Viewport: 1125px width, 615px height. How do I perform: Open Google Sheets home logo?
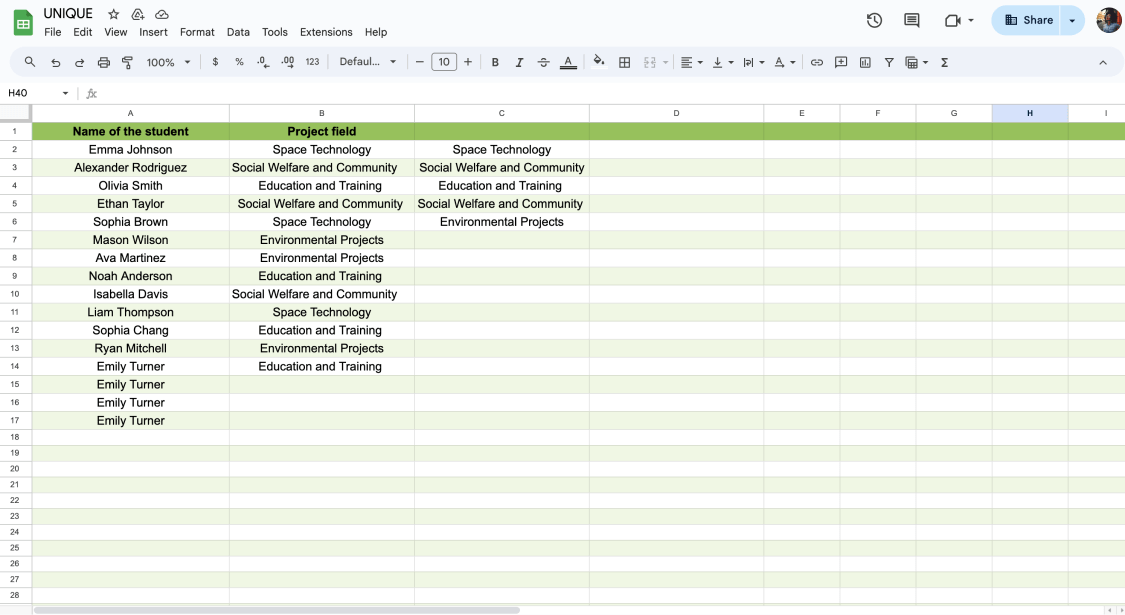coord(23,23)
